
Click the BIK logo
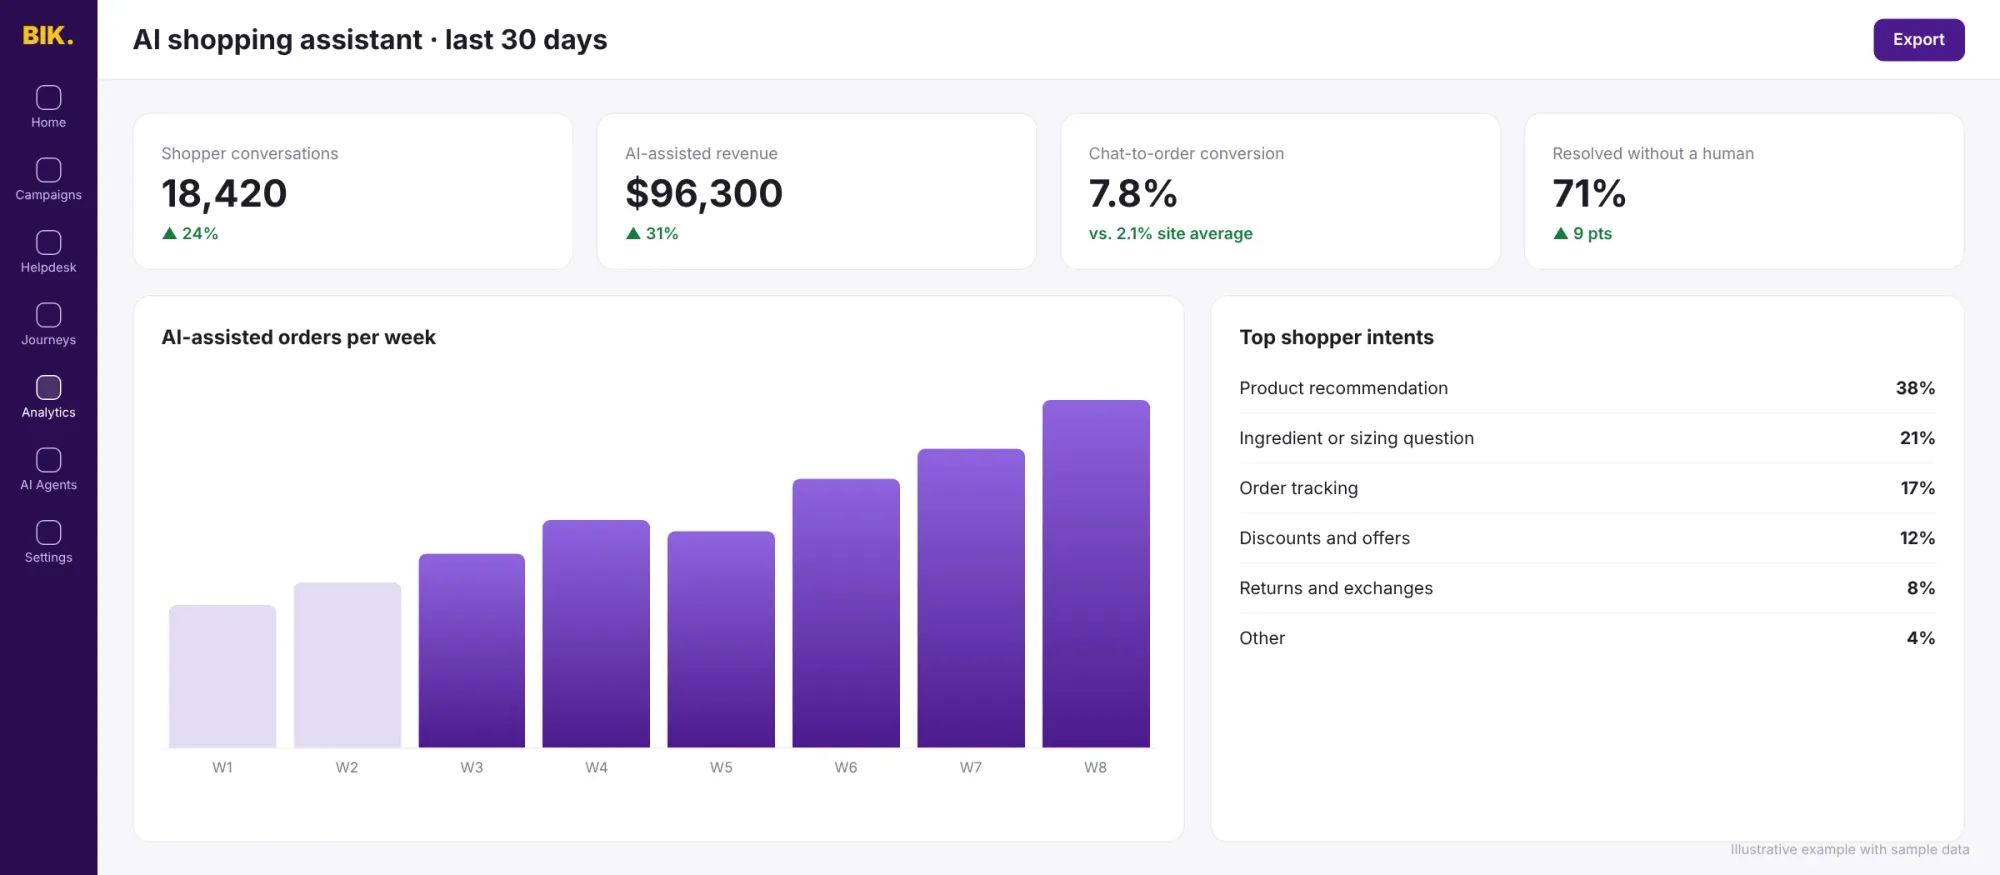tap(48, 36)
